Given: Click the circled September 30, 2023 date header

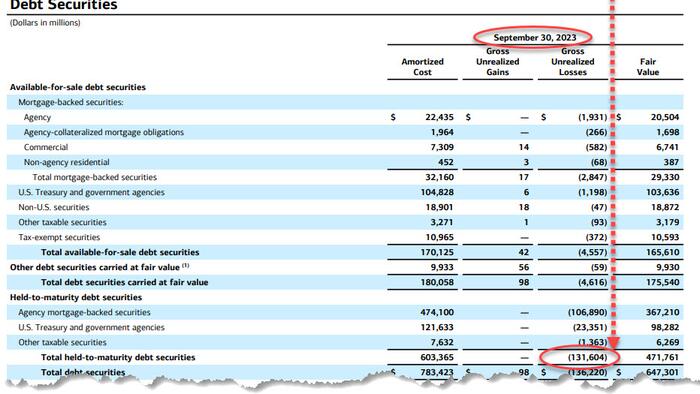Looking at the screenshot, I should point(534,37).
